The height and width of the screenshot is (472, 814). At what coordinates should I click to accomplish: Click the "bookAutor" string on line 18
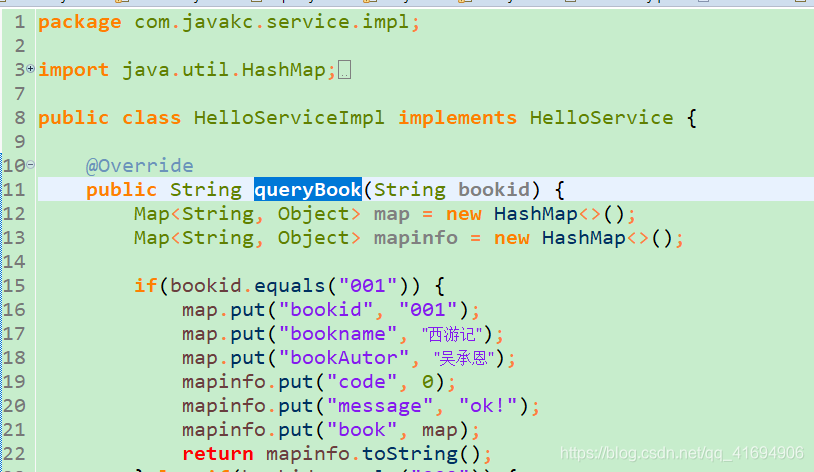tap(344, 358)
